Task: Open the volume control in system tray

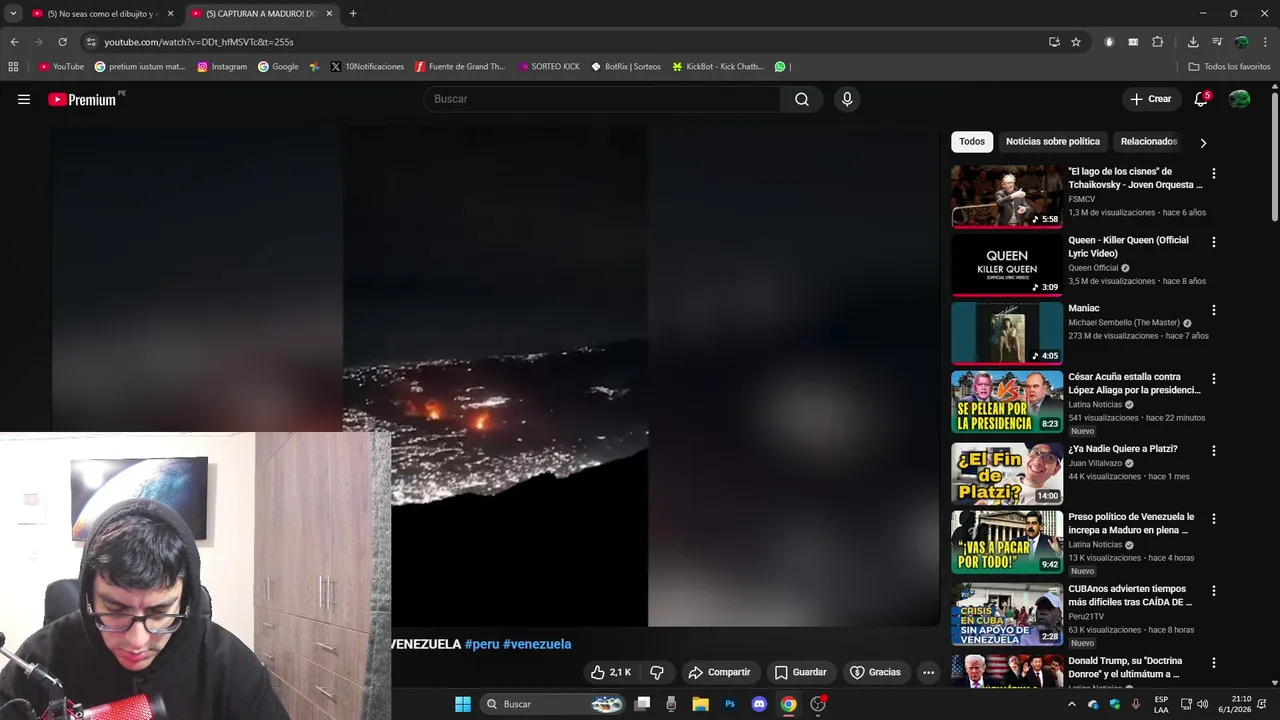Action: [x=1202, y=704]
